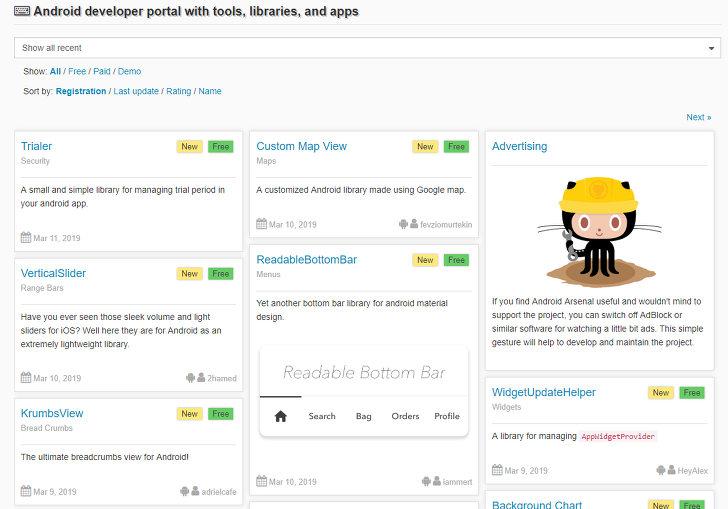Click calendar icon on ReadableBottomBar card
728x509 pixels.
coord(261,482)
